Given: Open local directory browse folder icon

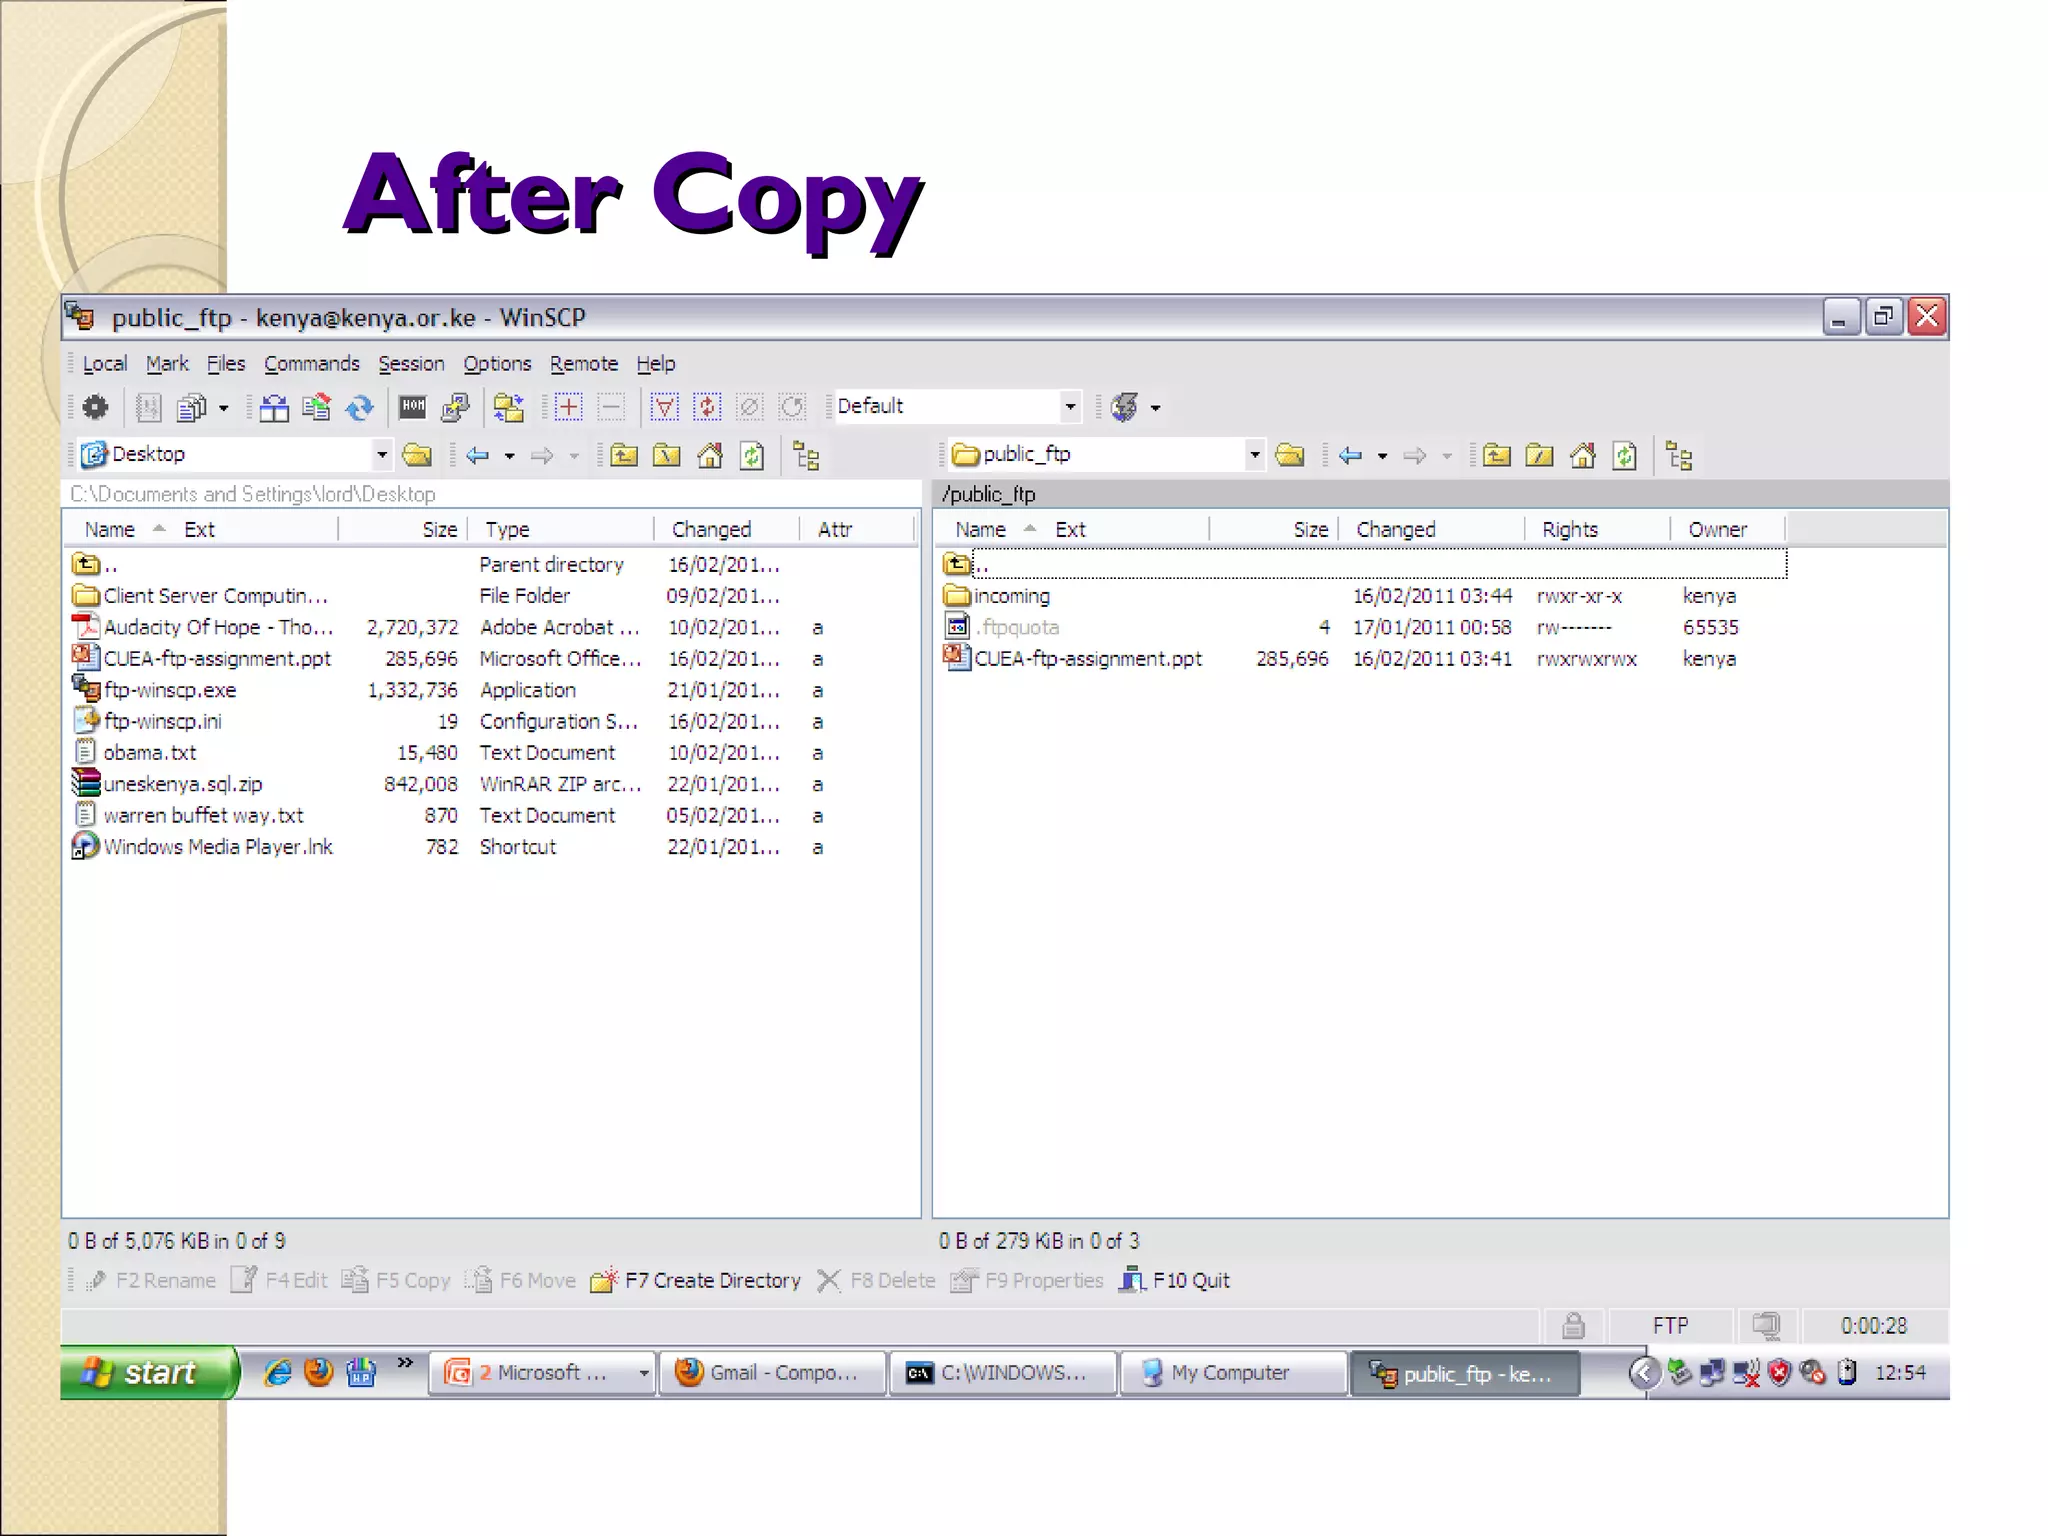Looking at the screenshot, I should pos(417,455).
